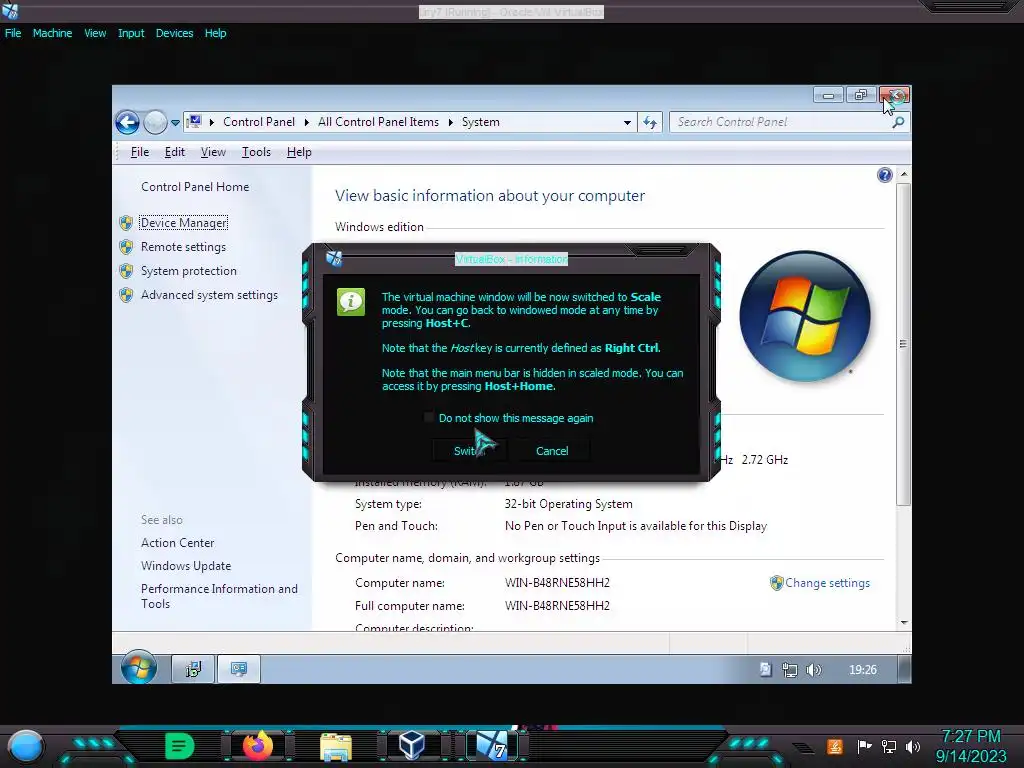Open the Control Panel Edit menu

pos(174,152)
